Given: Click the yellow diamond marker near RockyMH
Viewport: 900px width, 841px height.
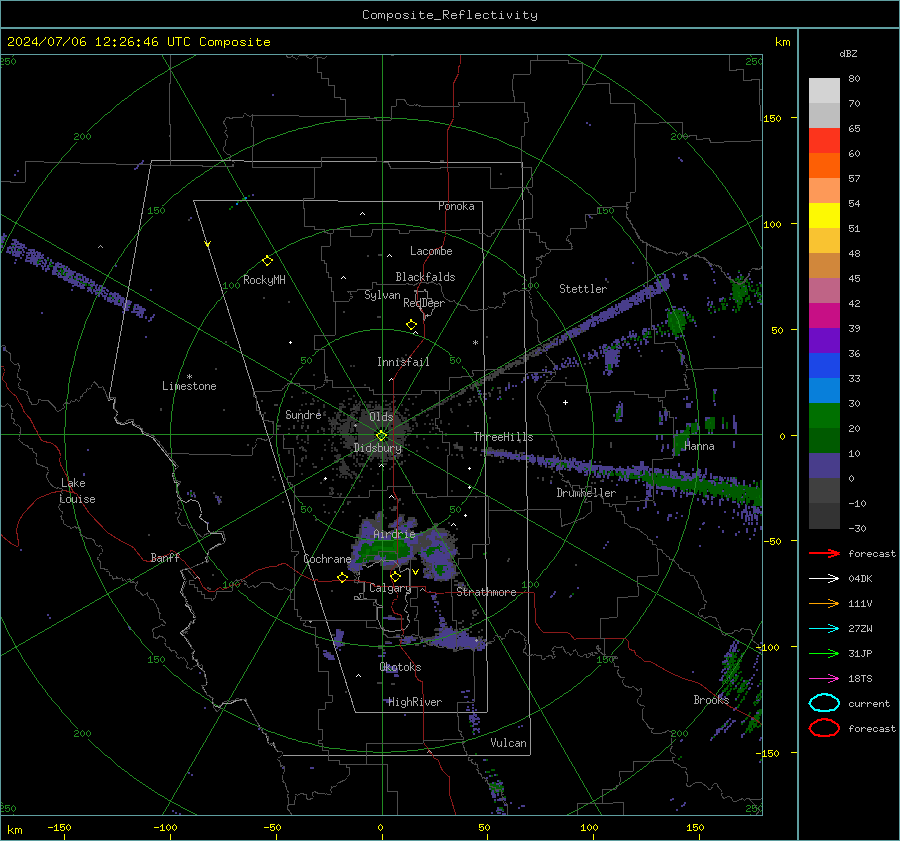Looking at the screenshot, I should point(267,261).
